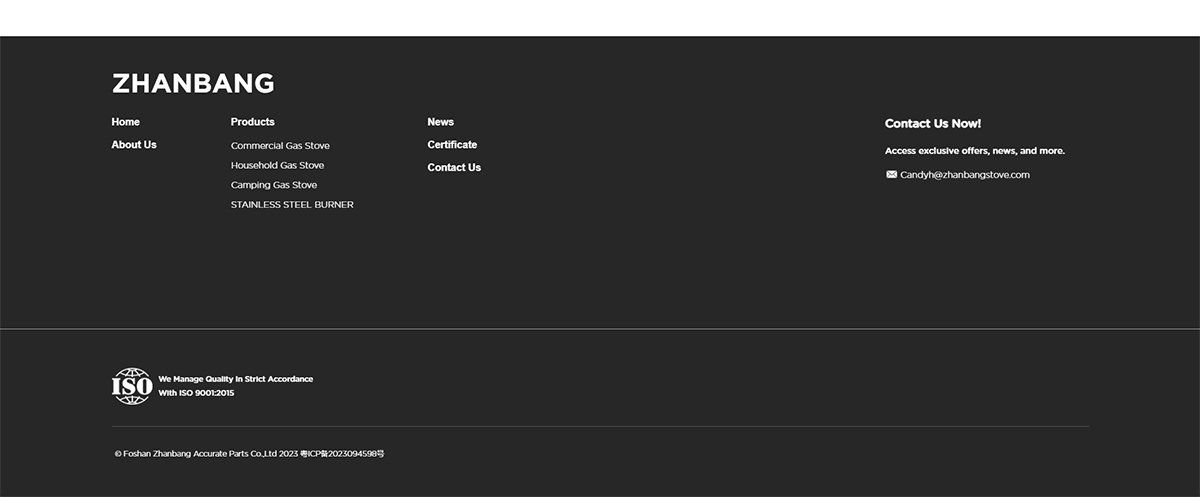Click the 'Access exclusive offers, news' text
The width and height of the screenshot is (1200, 497).
click(974, 151)
